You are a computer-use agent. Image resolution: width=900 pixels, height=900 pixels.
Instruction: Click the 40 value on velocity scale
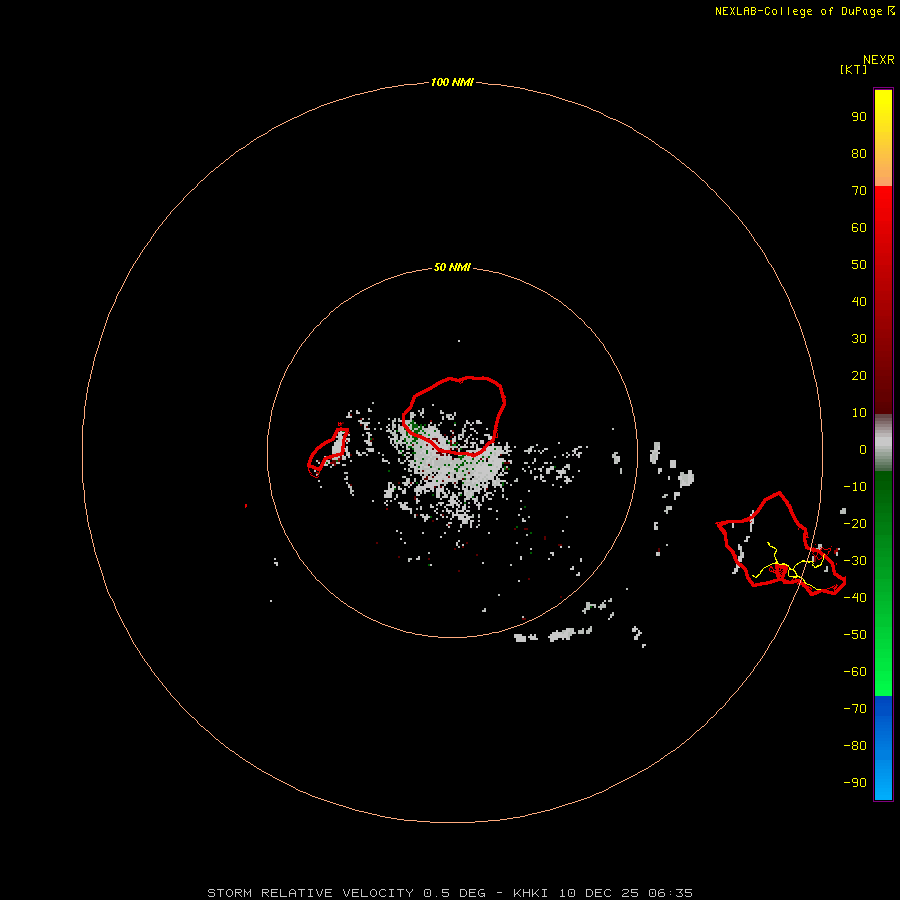click(859, 302)
